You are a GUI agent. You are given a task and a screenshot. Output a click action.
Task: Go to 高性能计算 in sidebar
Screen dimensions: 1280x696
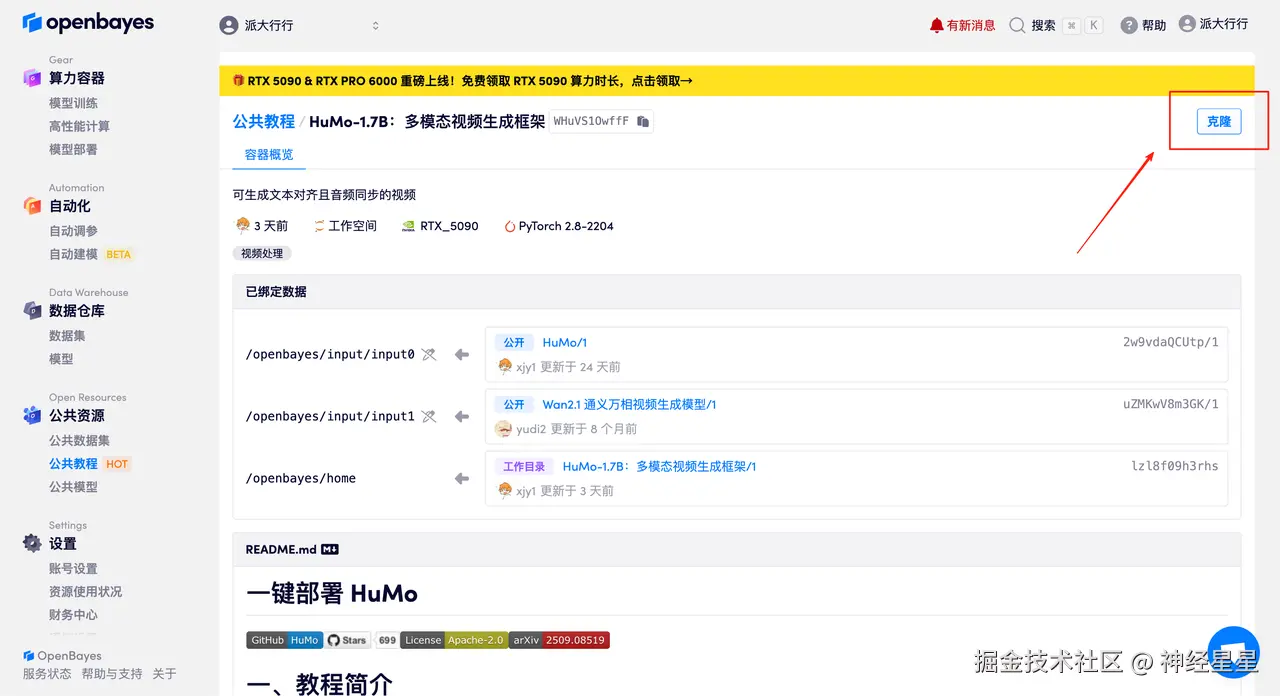(x=79, y=126)
